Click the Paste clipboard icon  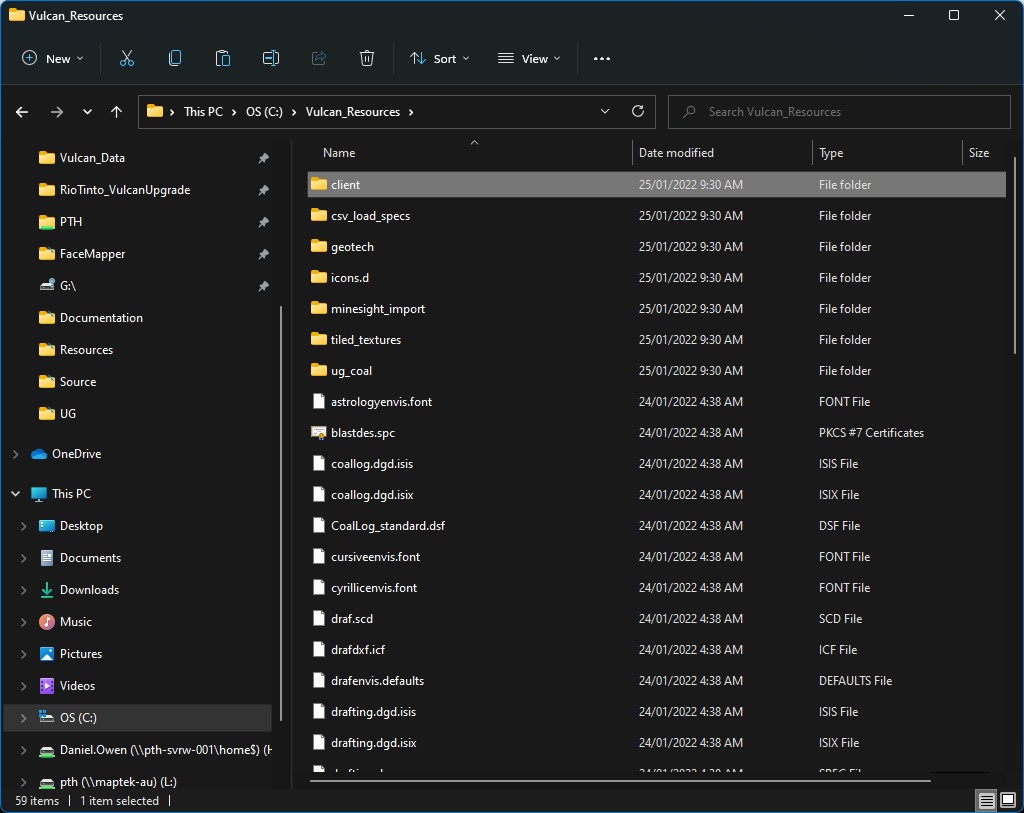coord(223,59)
